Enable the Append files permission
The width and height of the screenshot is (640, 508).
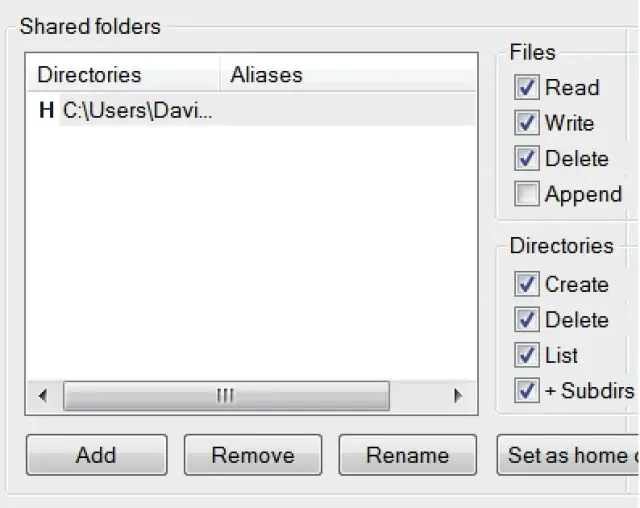(527, 194)
